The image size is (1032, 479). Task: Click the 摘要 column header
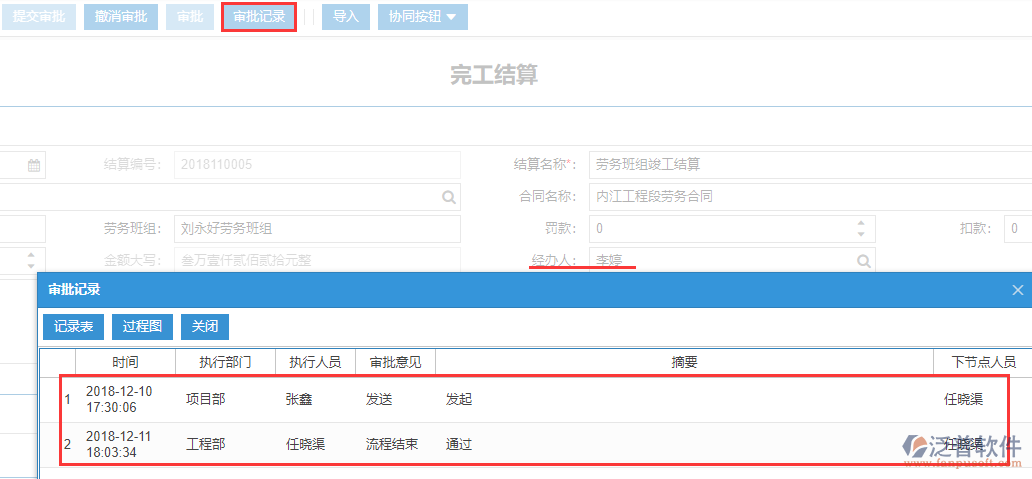point(684,362)
